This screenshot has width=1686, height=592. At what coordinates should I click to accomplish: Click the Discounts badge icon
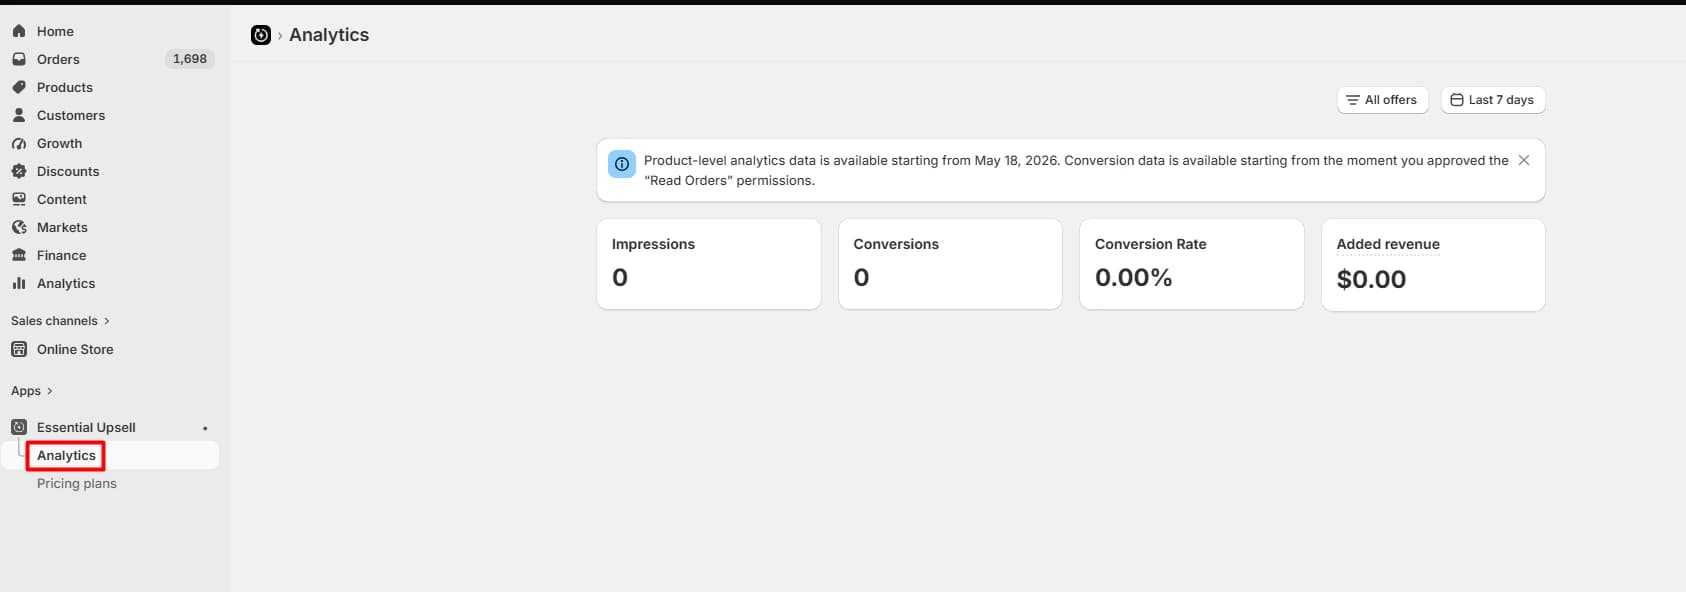[19, 171]
